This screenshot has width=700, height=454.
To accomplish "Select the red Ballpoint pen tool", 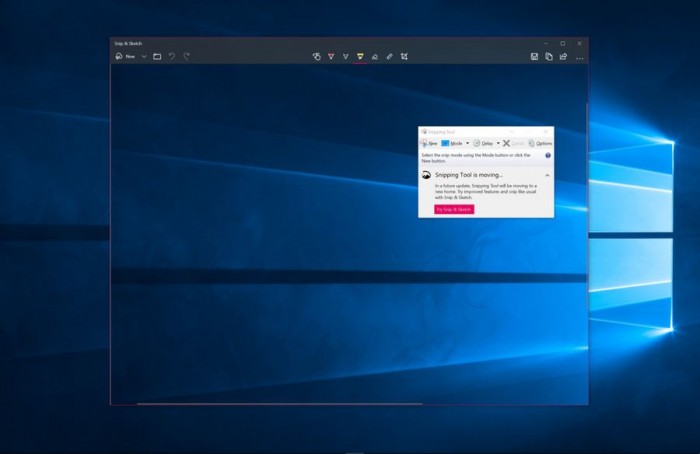I will point(331,56).
